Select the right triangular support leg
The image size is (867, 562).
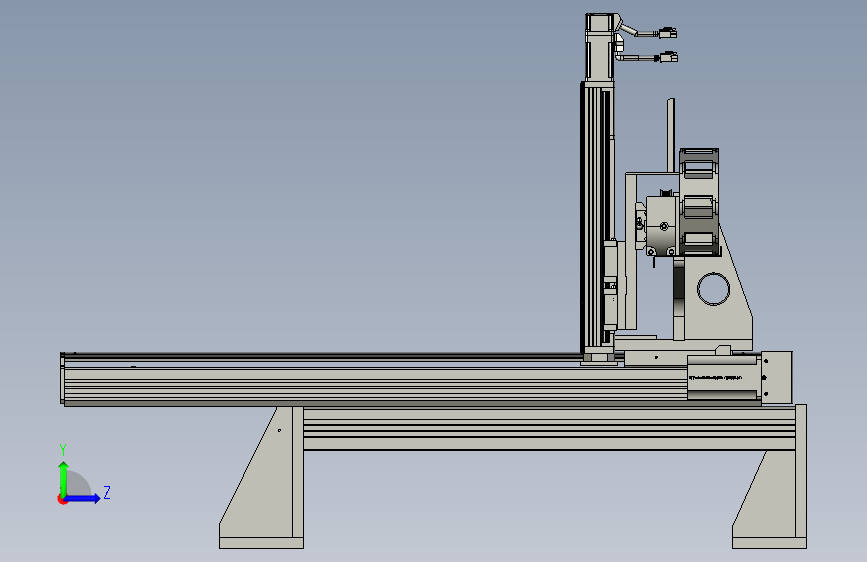770,477
